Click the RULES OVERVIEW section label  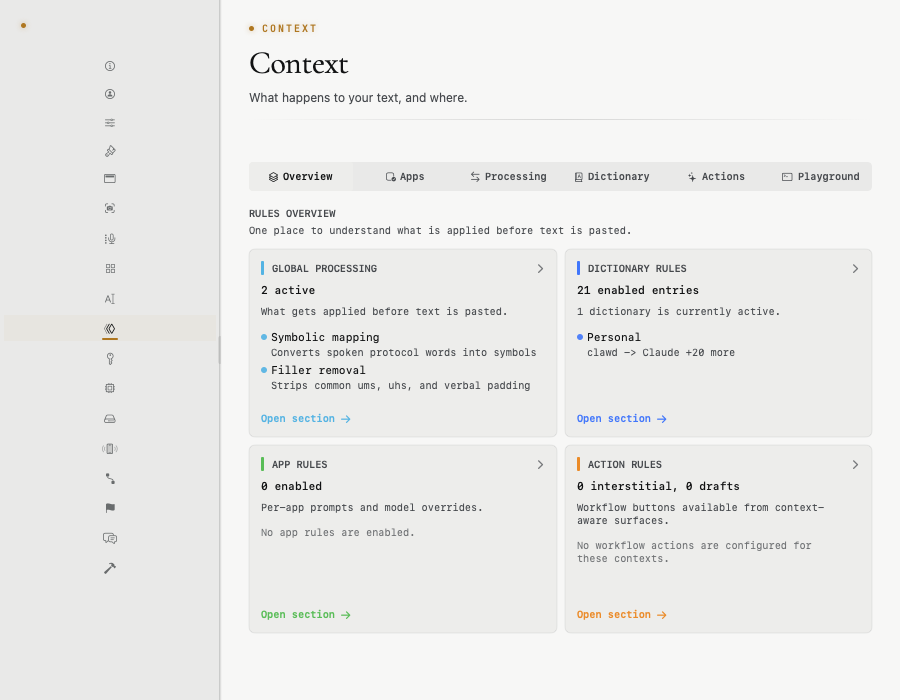[292, 213]
